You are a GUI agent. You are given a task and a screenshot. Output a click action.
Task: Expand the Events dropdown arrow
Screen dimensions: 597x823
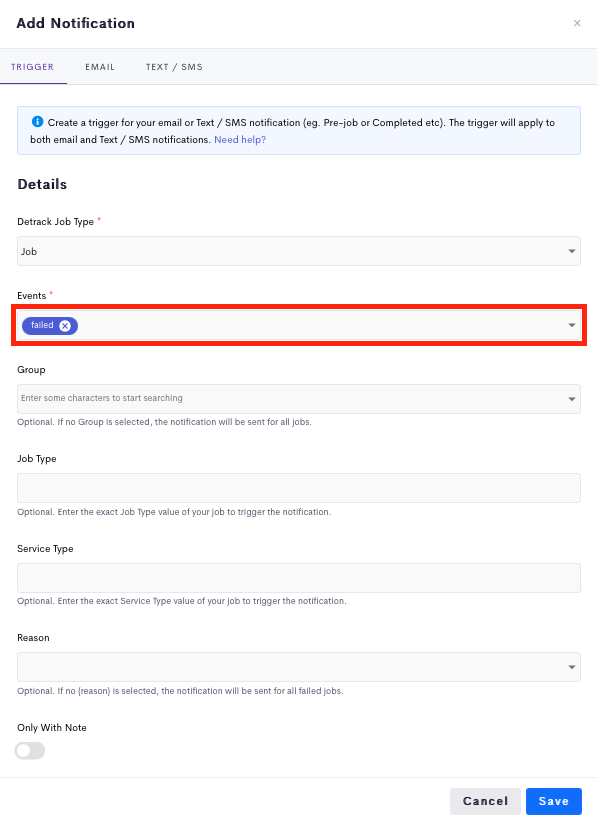click(x=572, y=325)
